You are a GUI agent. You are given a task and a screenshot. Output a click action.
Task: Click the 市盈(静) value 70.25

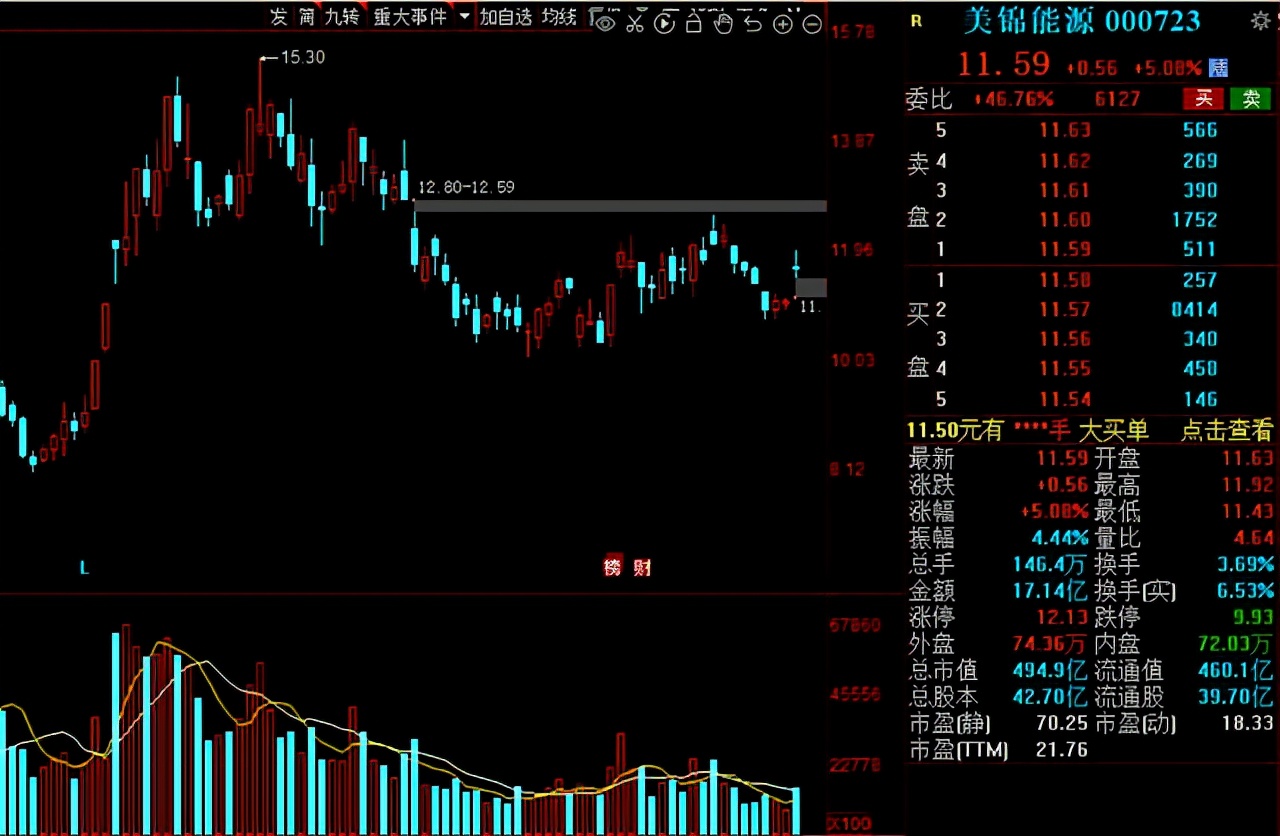click(1061, 723)
